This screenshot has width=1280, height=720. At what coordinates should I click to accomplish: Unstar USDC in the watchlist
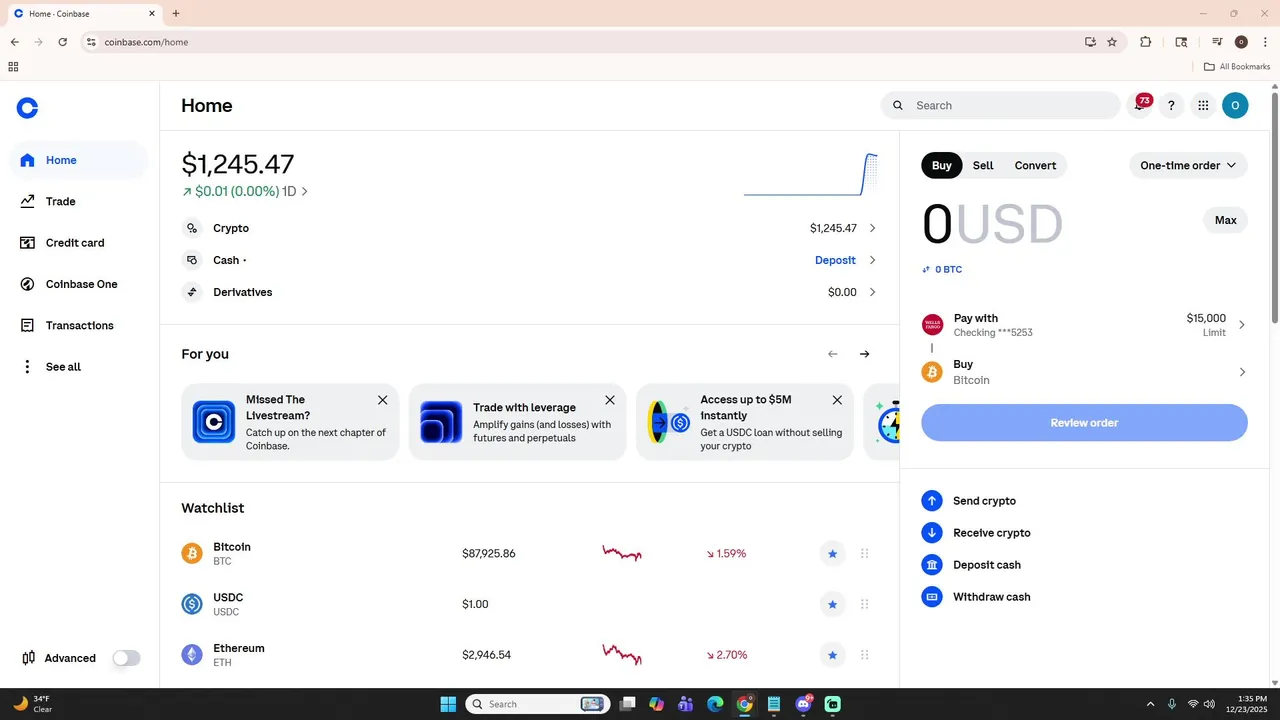pos(832,604)
